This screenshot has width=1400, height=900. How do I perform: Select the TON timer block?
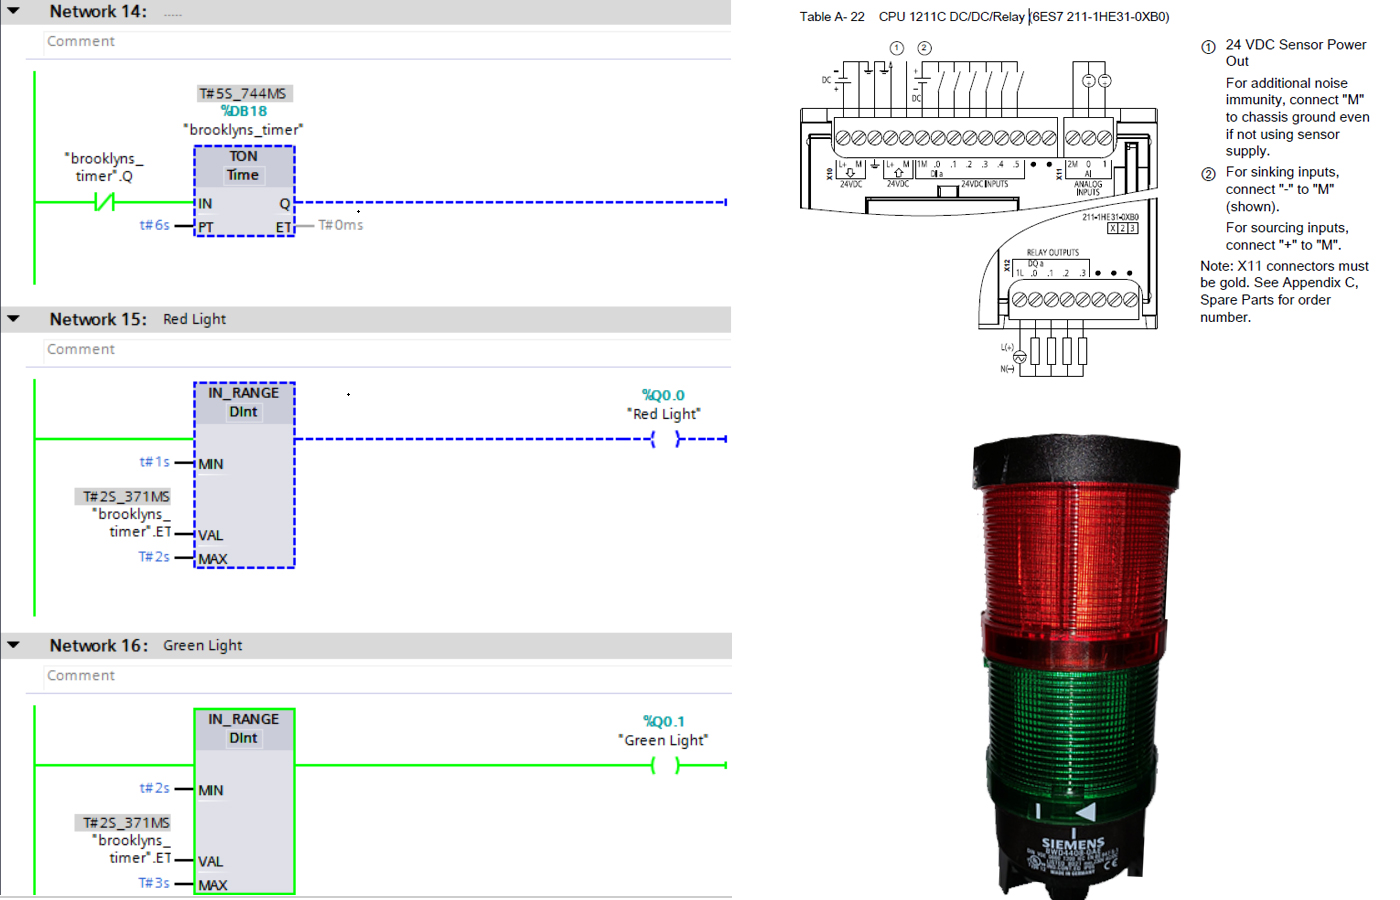click(x=244, y=191)
